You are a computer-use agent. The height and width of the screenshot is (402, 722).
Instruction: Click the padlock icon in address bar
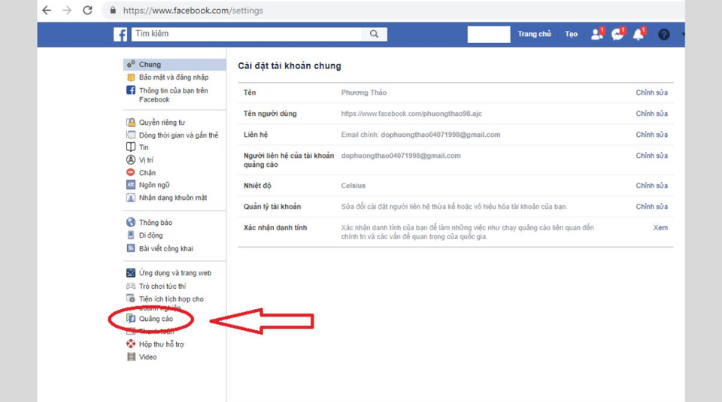coord(113,10)
